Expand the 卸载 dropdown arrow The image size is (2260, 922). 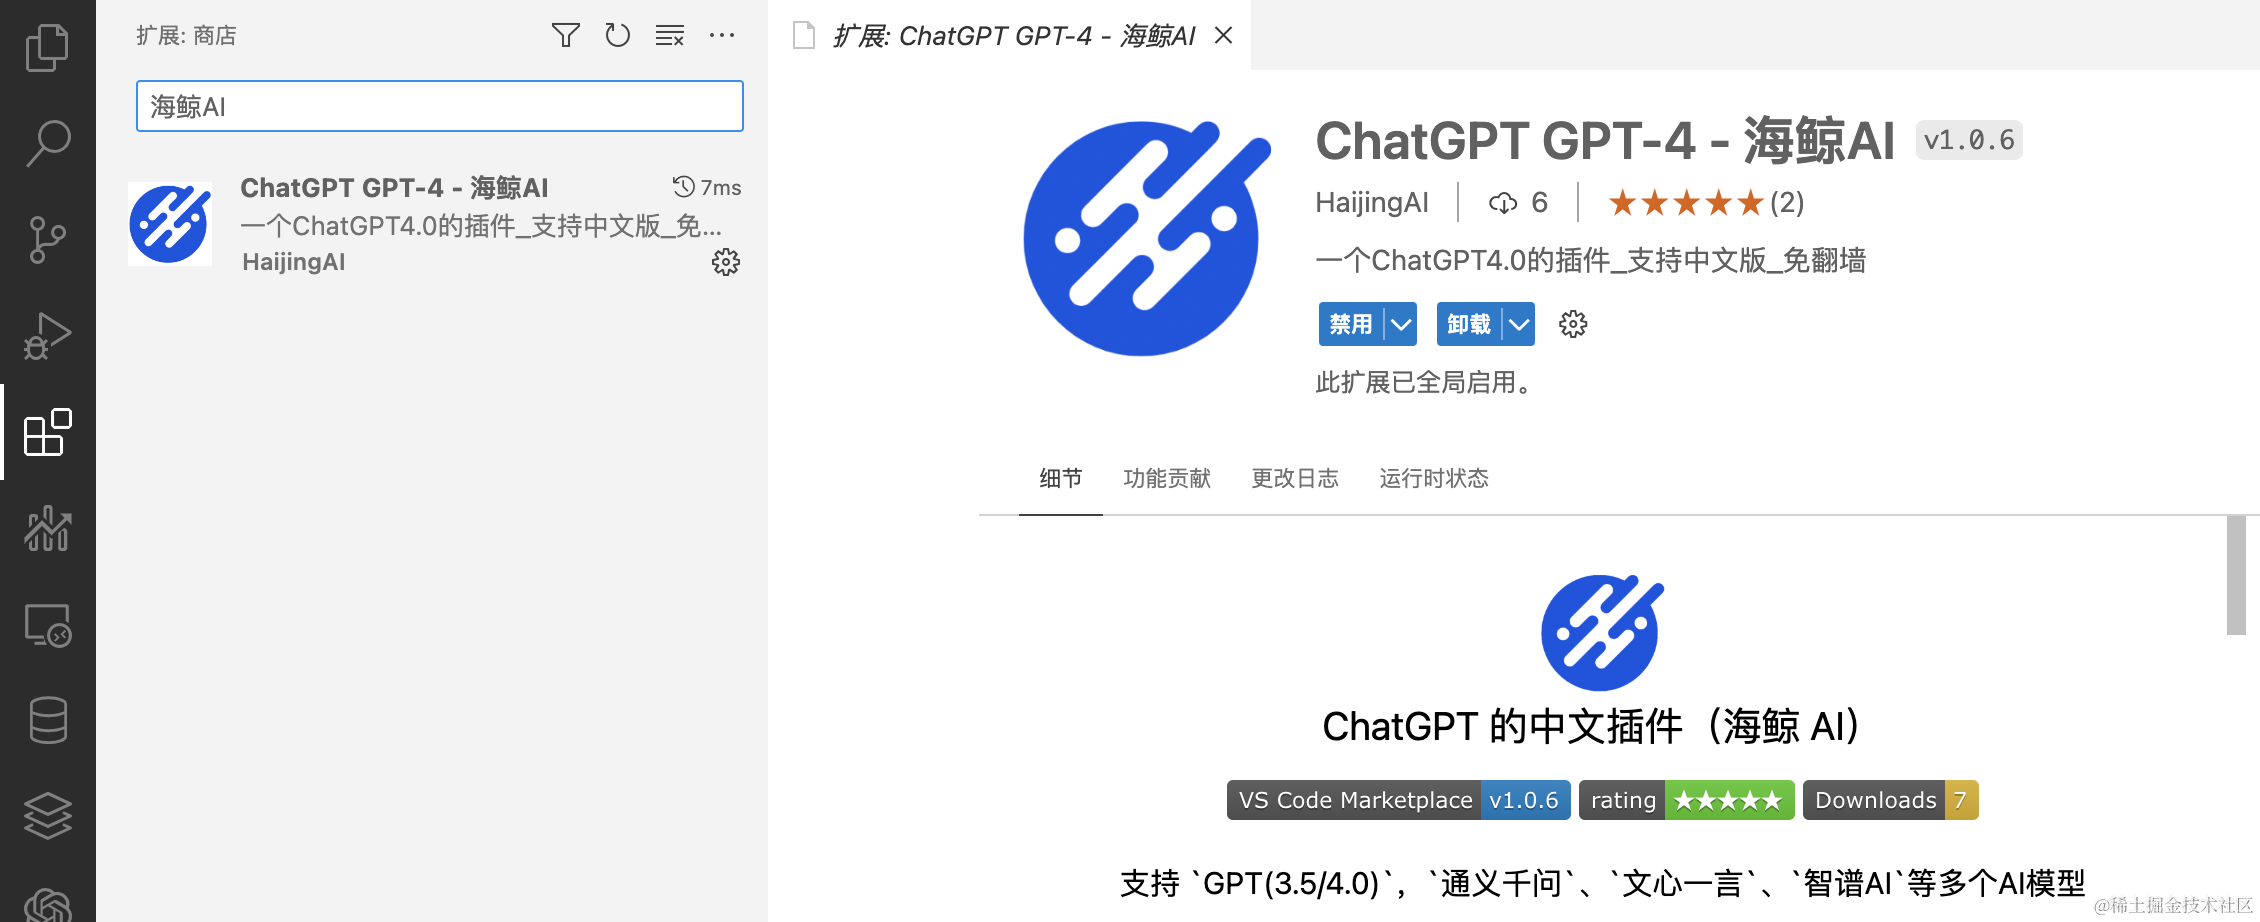point(1519,324)
